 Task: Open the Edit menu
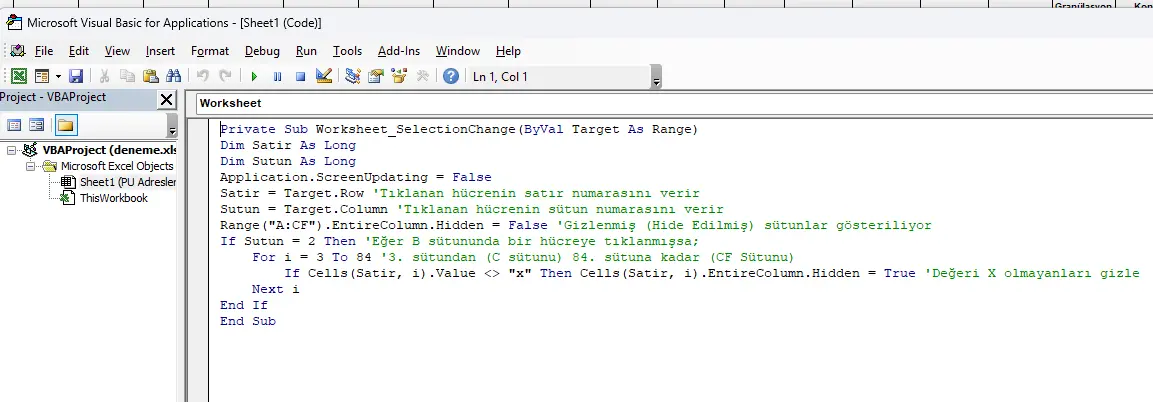(79, 51)
